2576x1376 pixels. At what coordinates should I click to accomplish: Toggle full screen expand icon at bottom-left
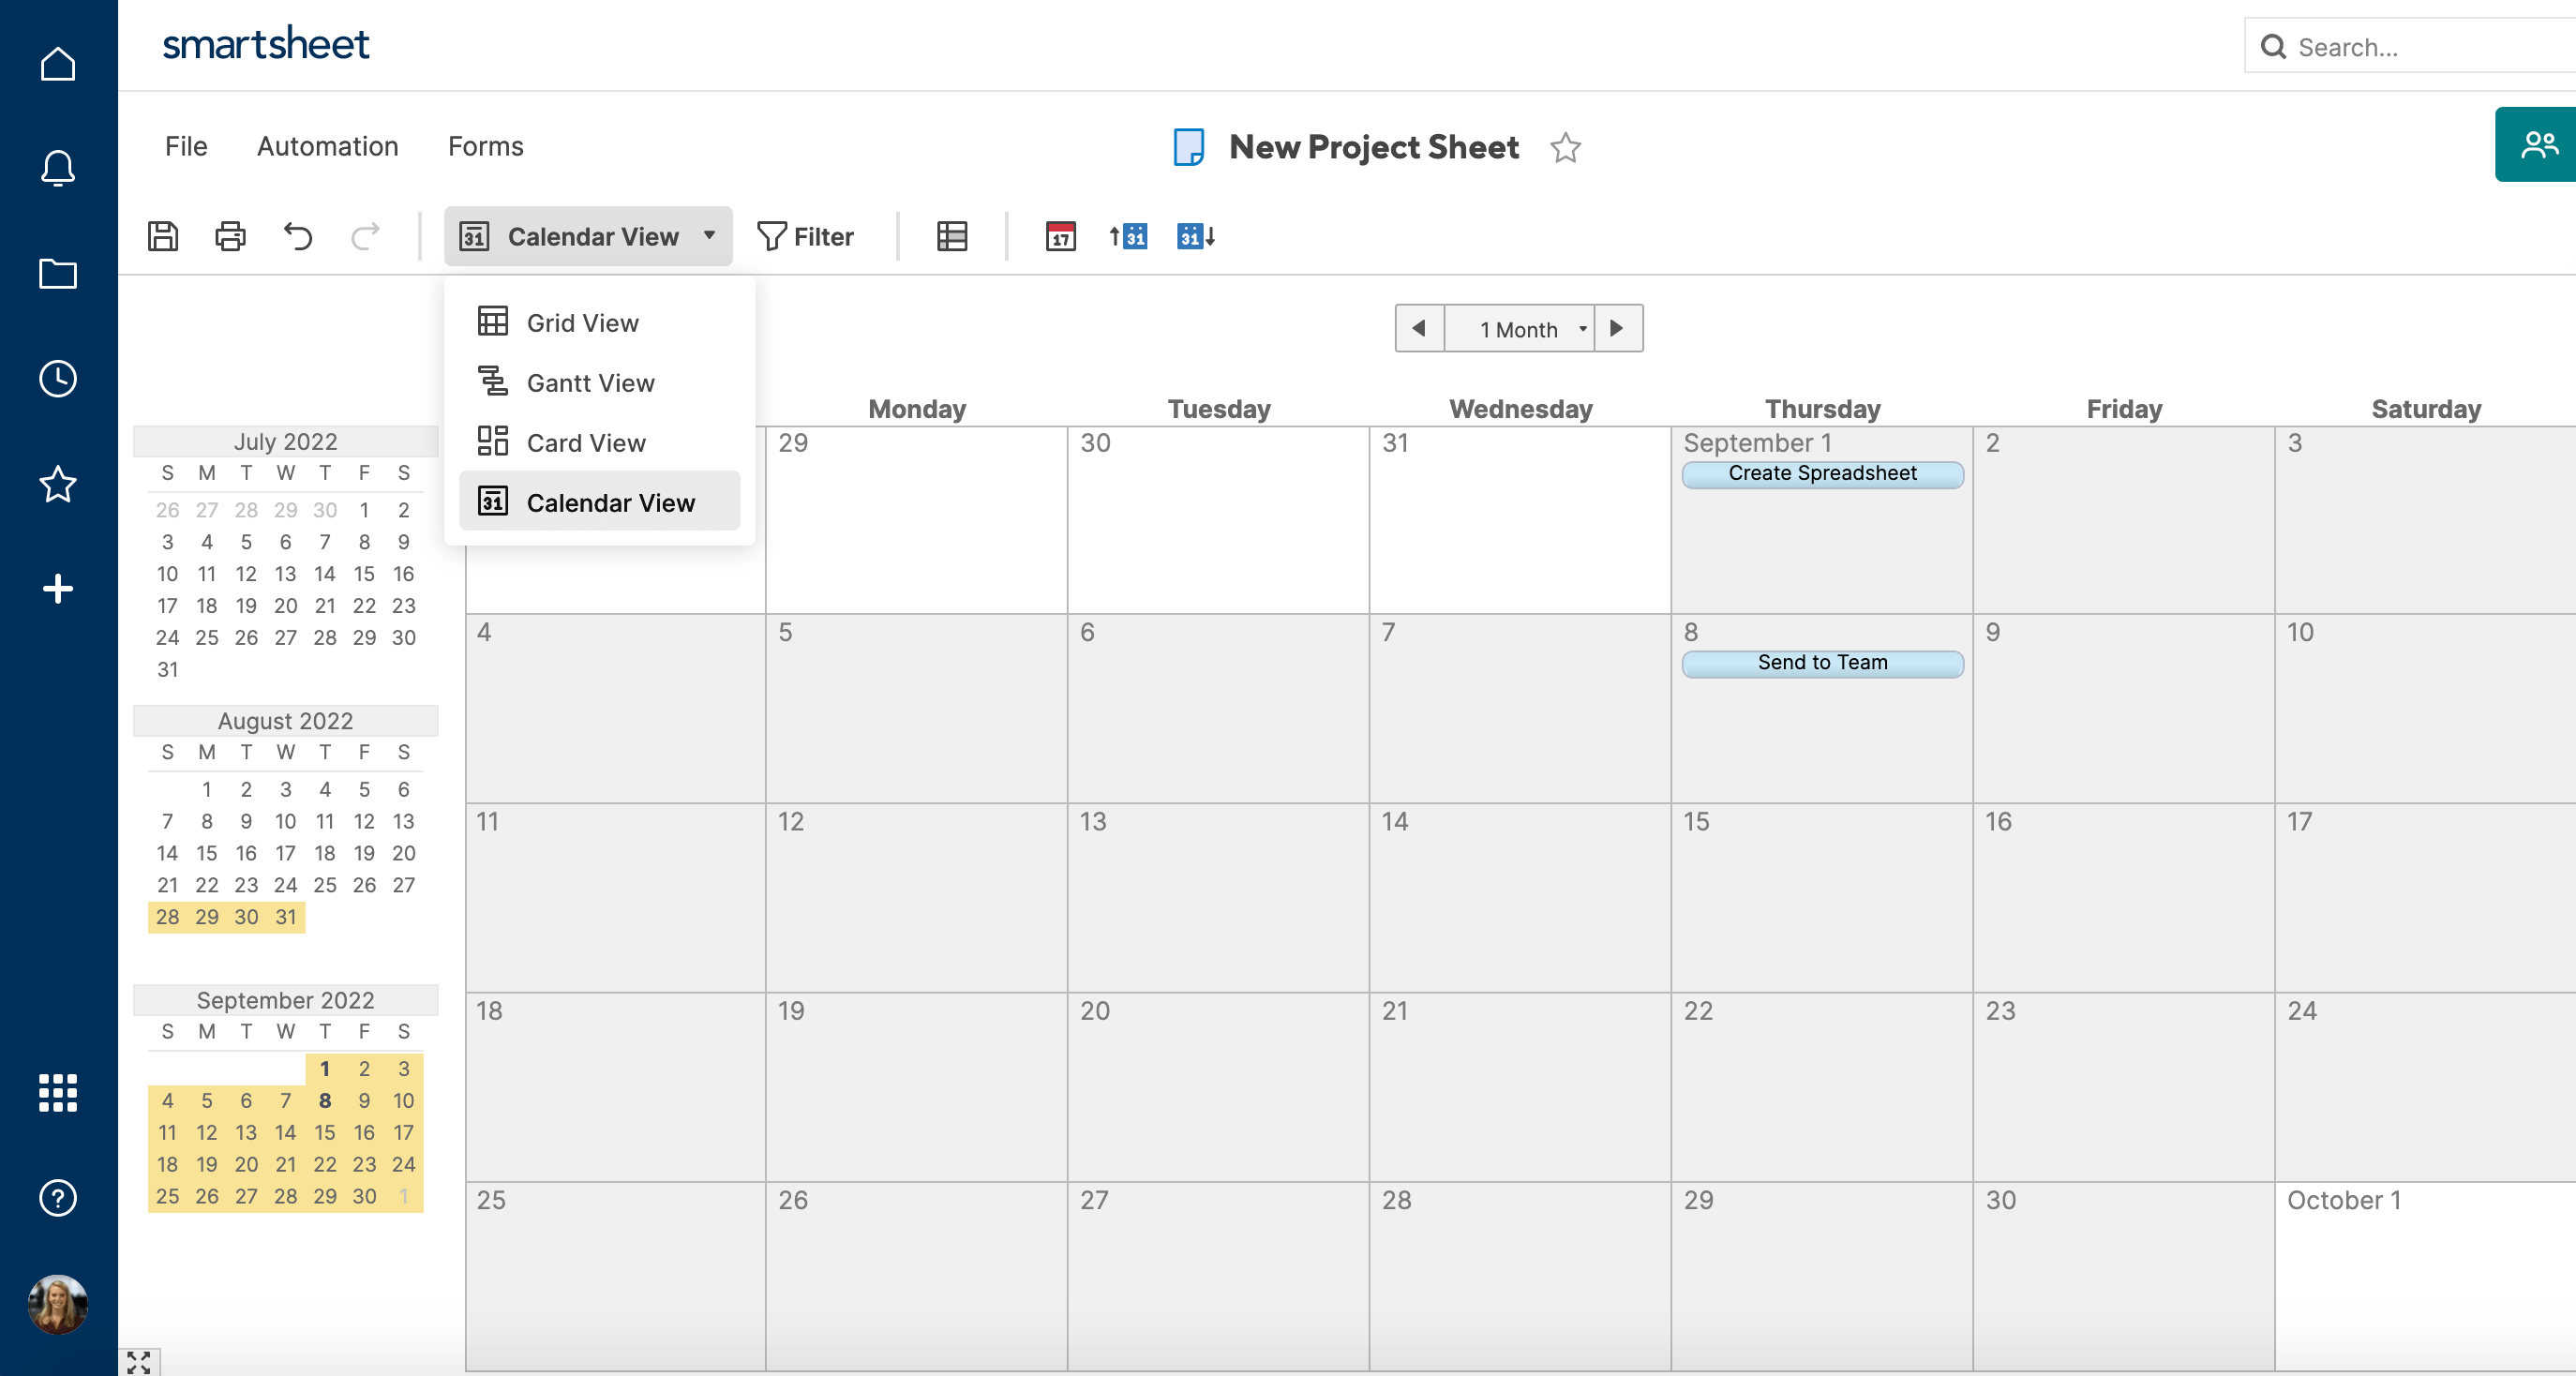tap(139, 1362)
